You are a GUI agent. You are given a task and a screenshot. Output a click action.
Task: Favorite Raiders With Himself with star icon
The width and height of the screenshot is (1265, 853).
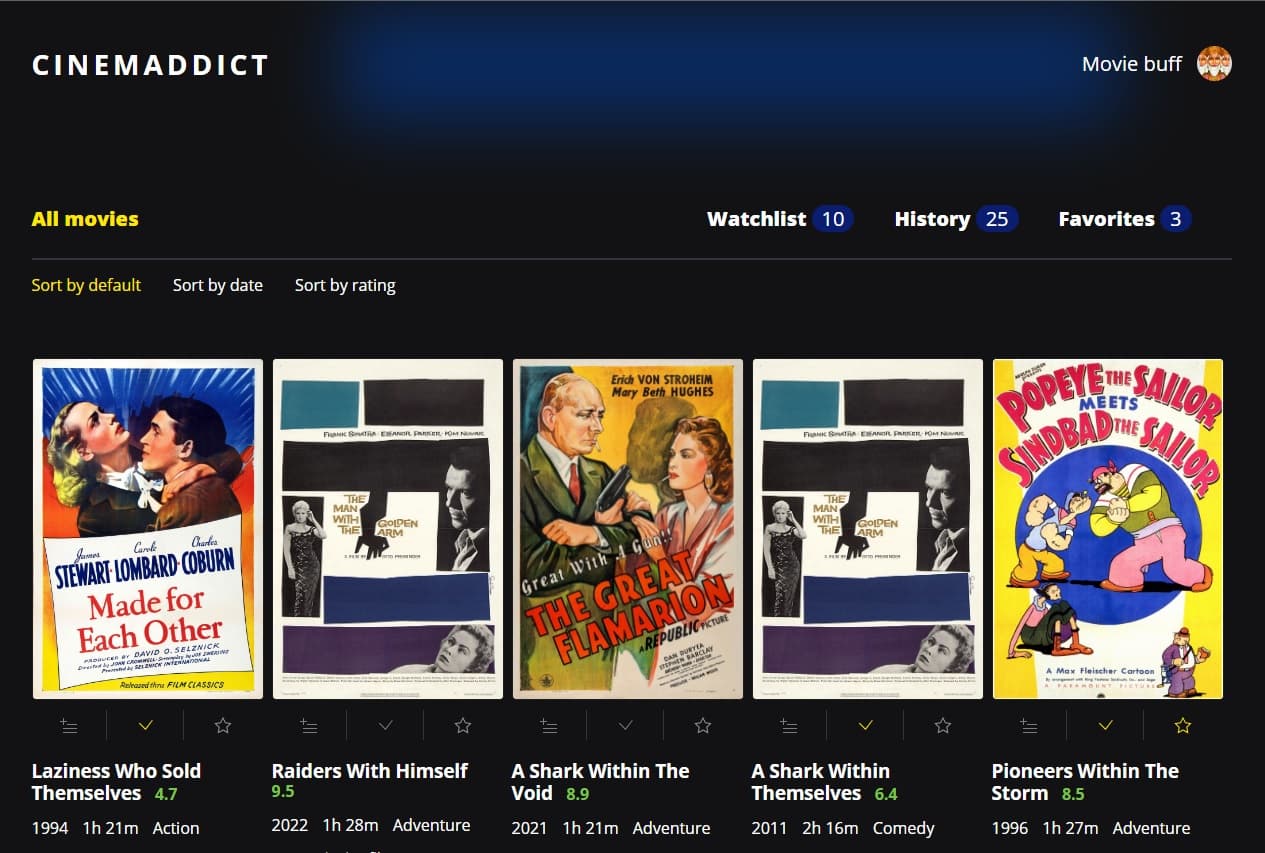pyautogui.click(x=463, y=726)
